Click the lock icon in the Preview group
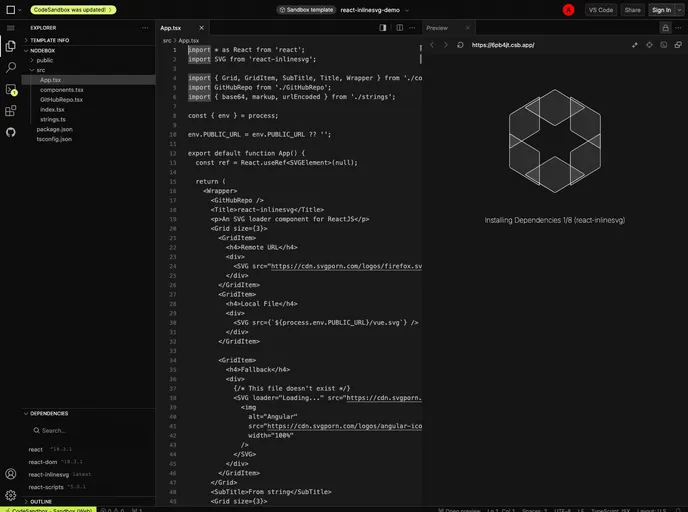This screenshot has height=512, width=688. (665, 28)
